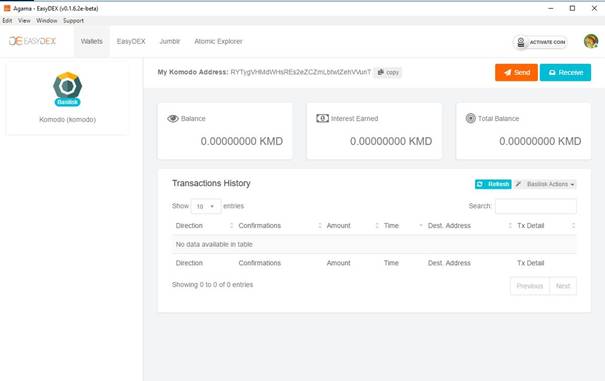Open the View menu
The height and width of the screenshot is (381, 605).
point(24,21)
